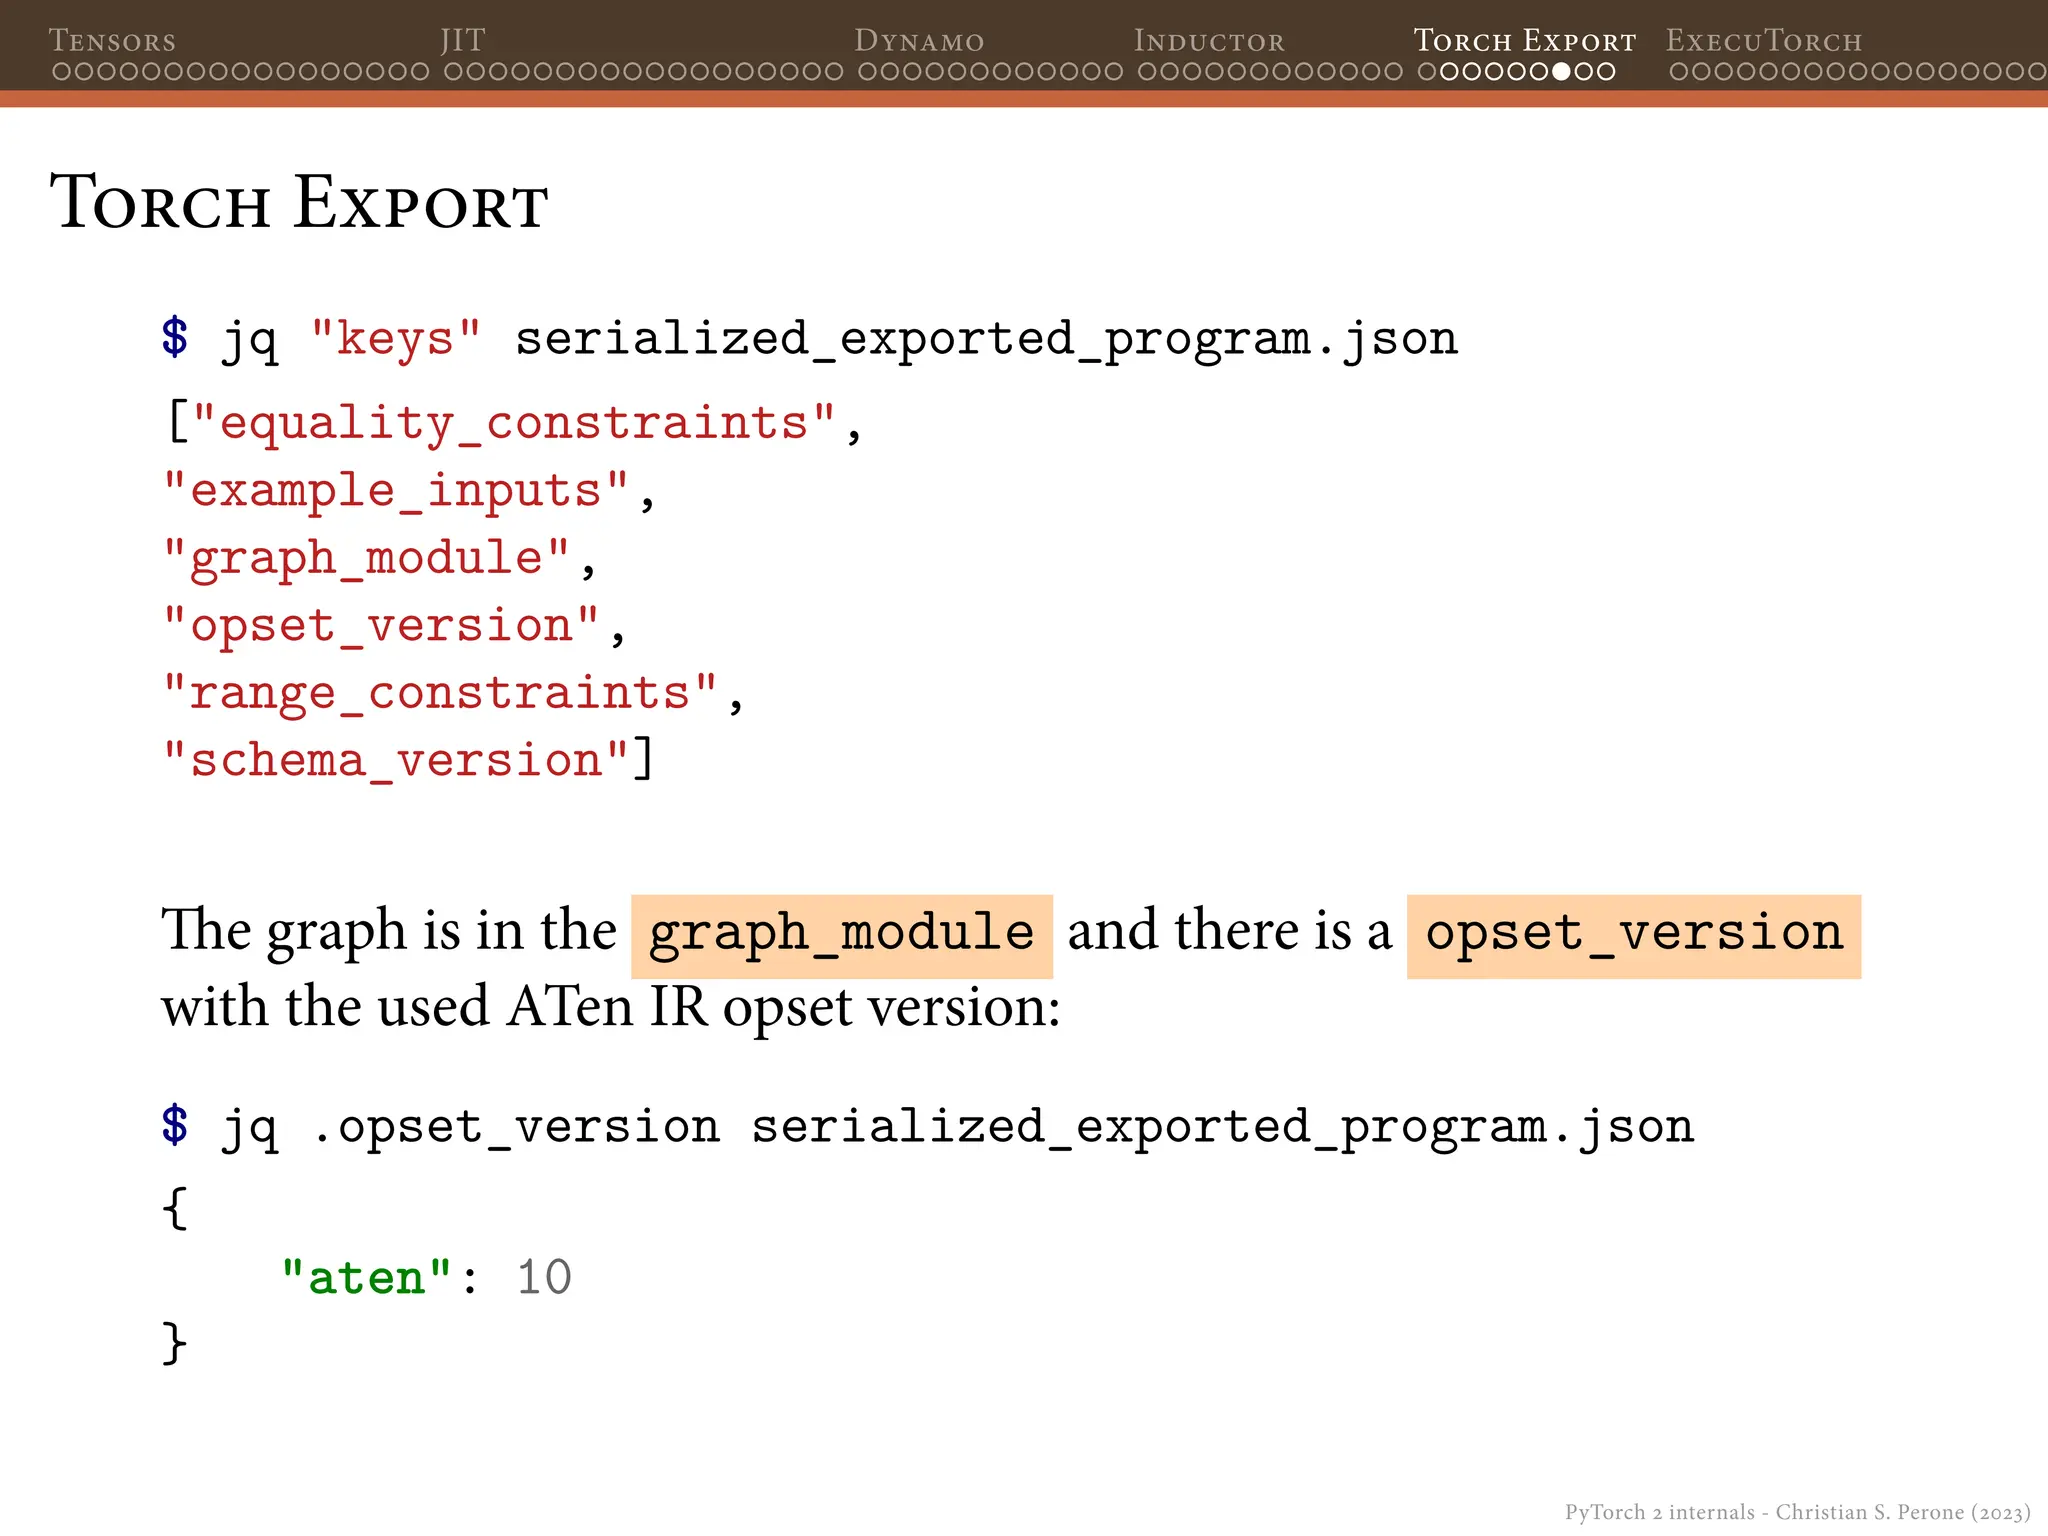The image size is (2048, 1536).
Task: Select the "opset_version" key in the list
Action: (x=381, y=626)
